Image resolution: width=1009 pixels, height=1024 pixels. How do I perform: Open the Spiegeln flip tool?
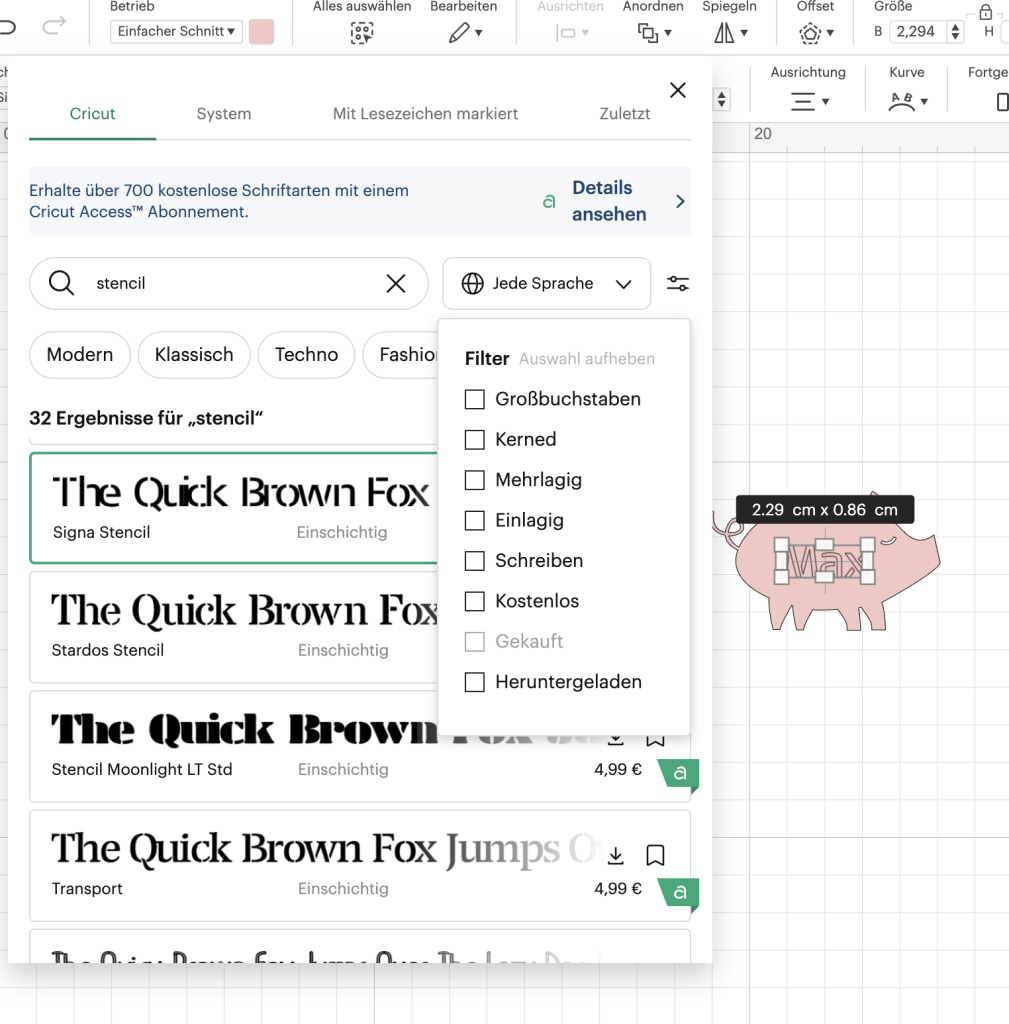tap(730, 33)
